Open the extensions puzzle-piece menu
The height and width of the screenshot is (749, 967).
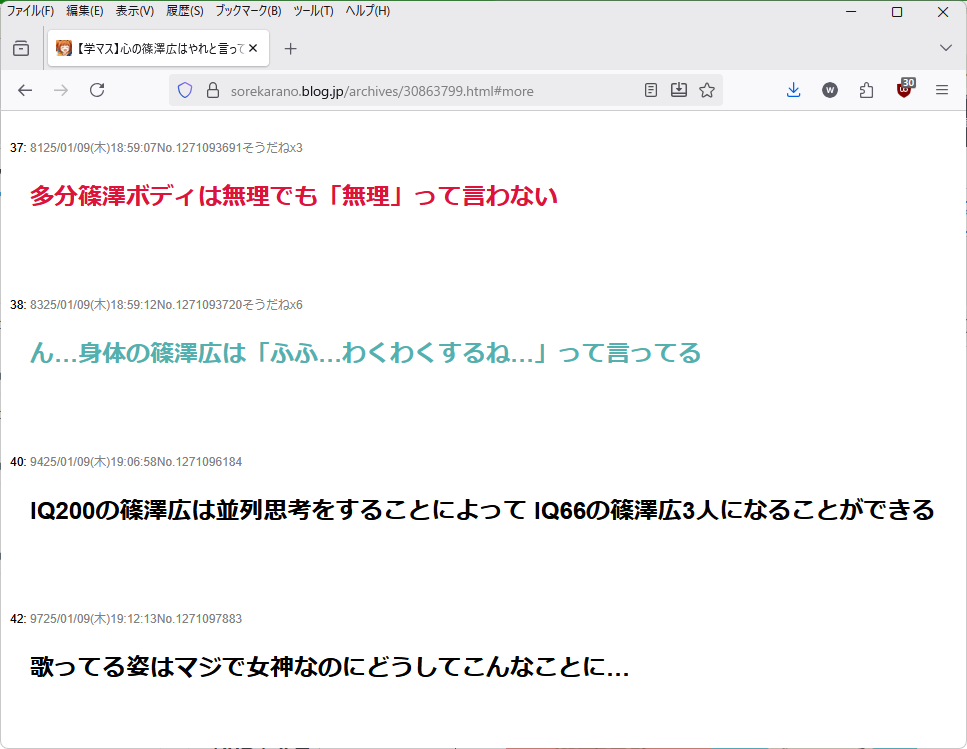pos(867,90)
